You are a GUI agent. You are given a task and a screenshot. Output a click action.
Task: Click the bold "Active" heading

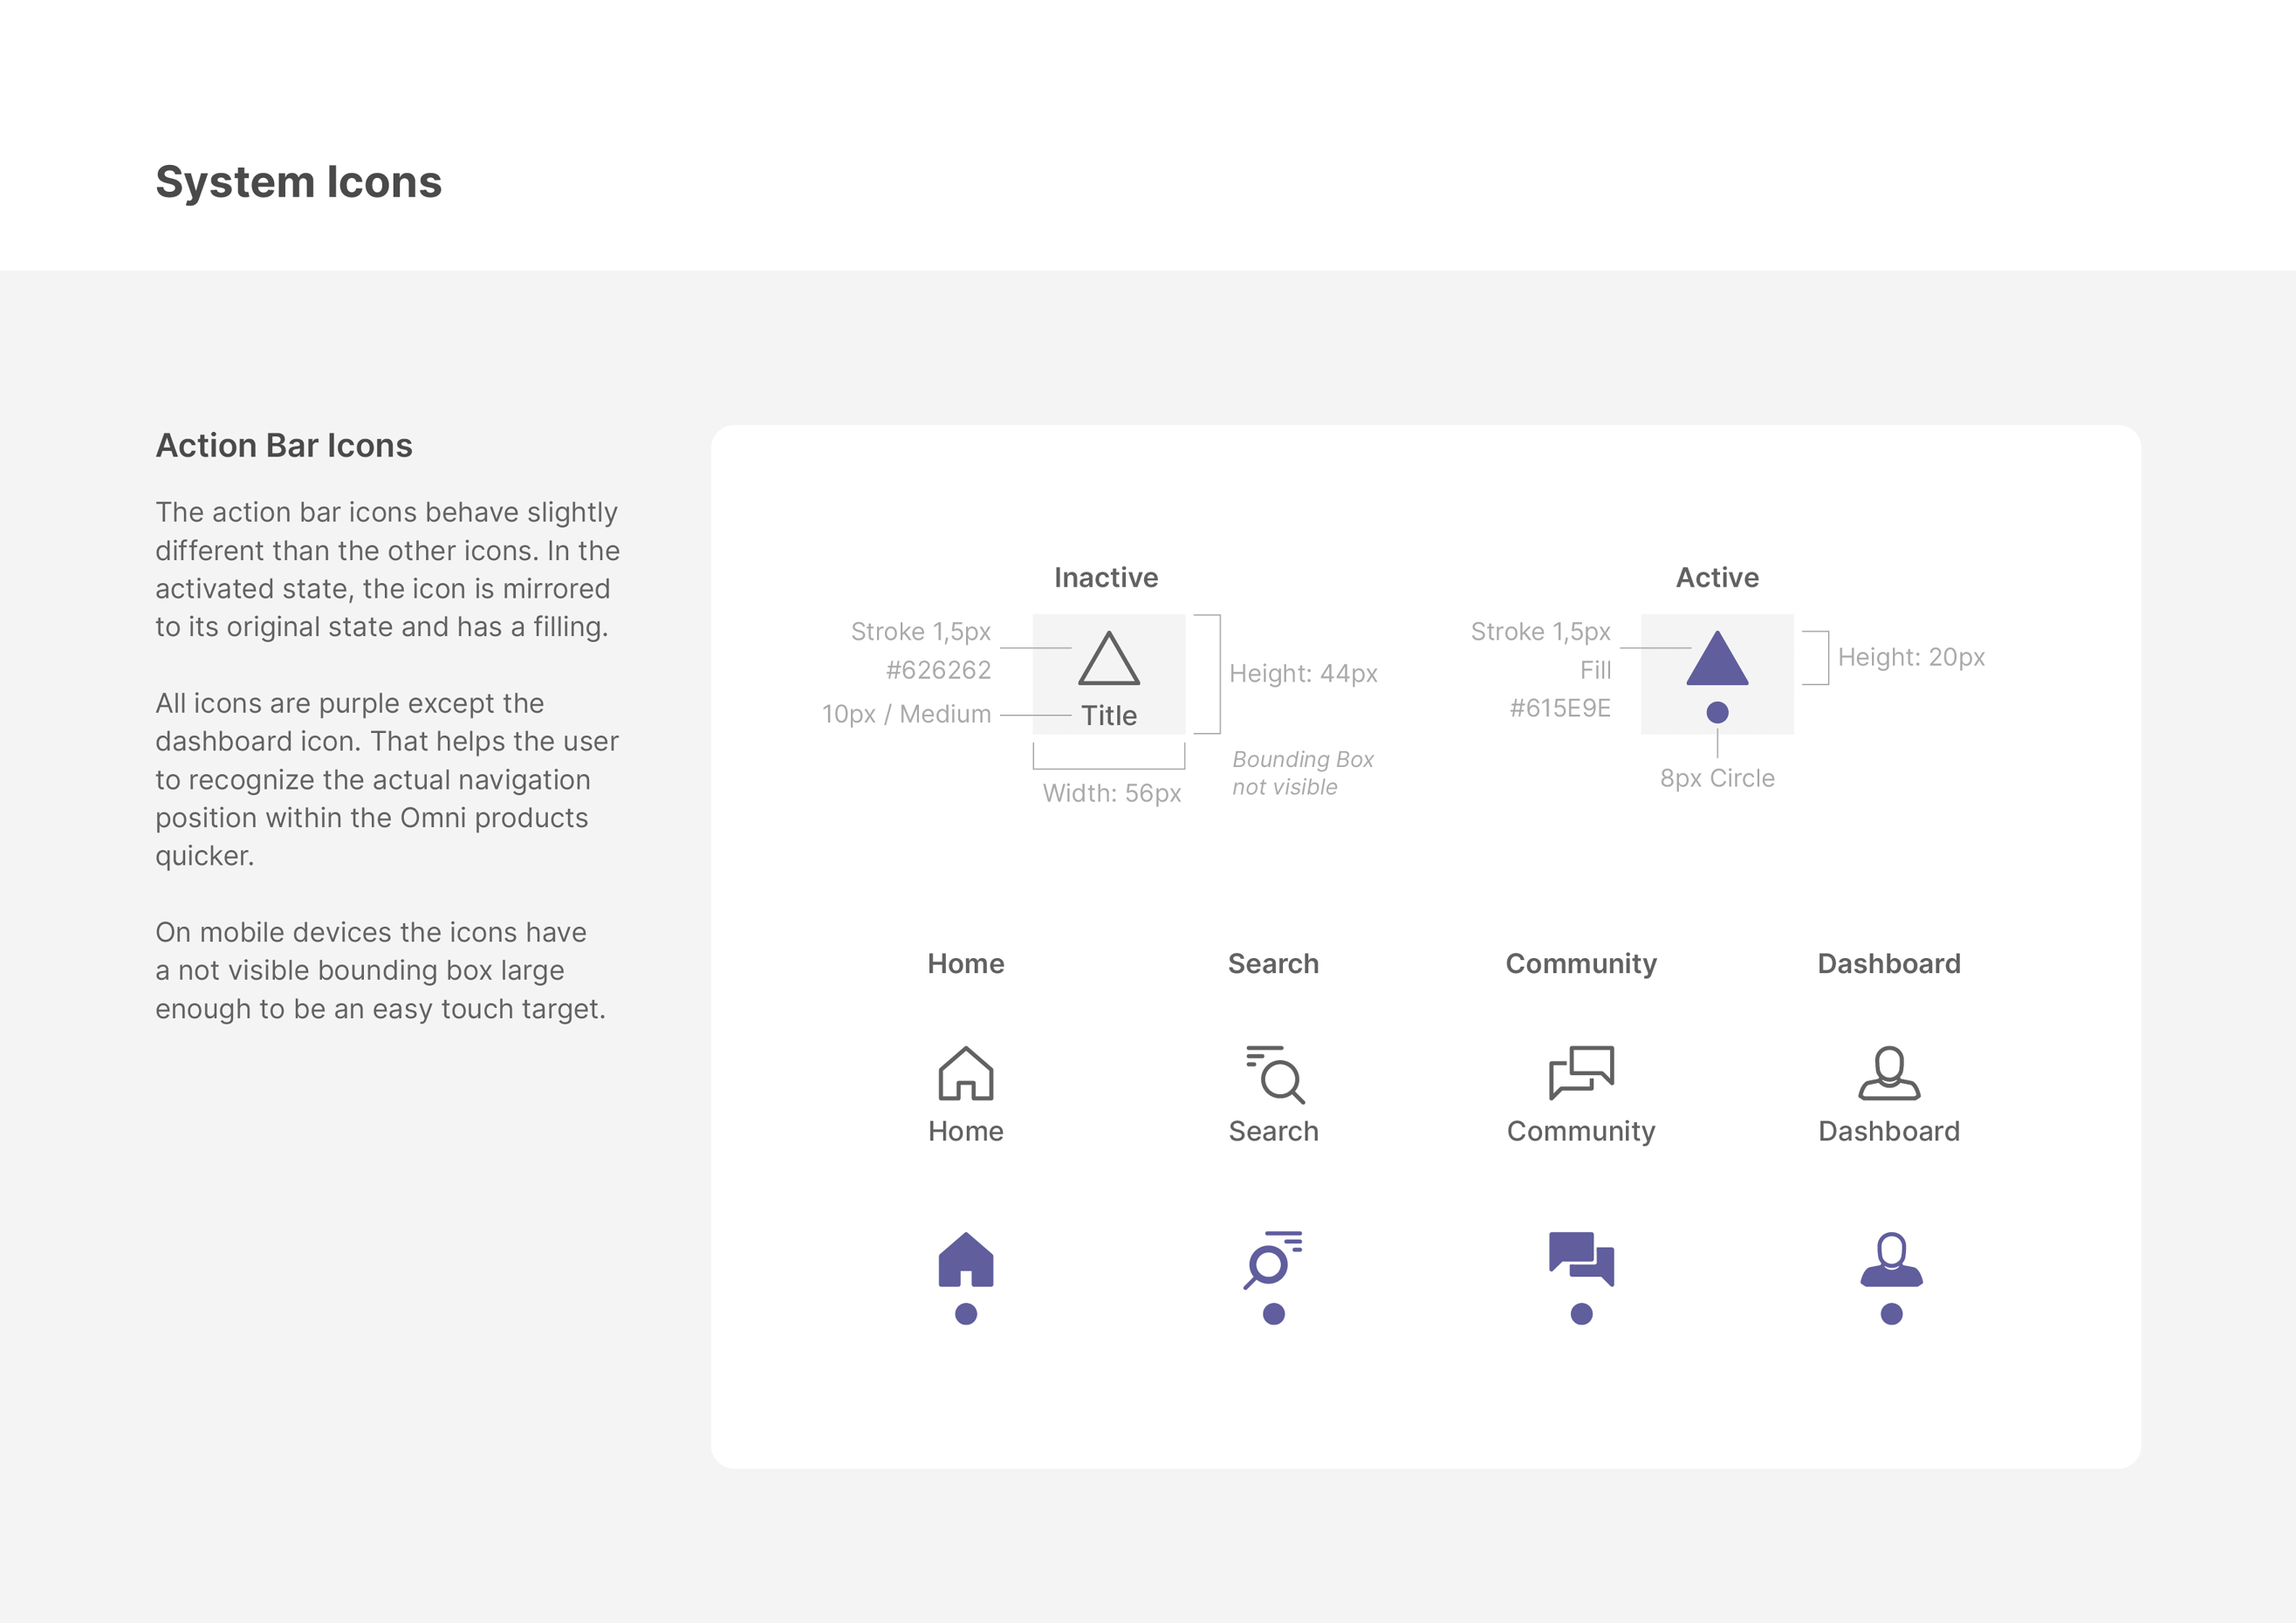point(1717,577)
